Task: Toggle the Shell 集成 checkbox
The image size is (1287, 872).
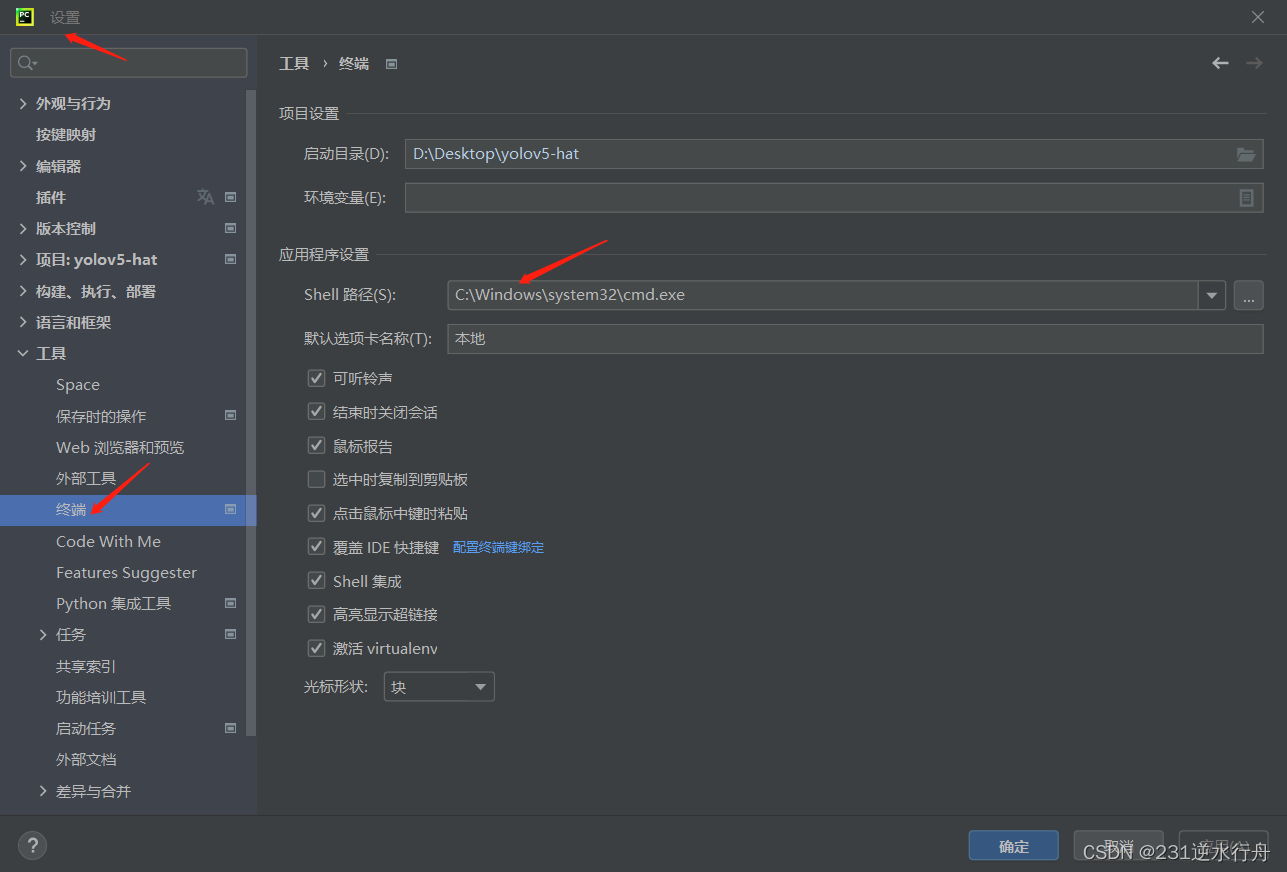Action: point(316,581)
